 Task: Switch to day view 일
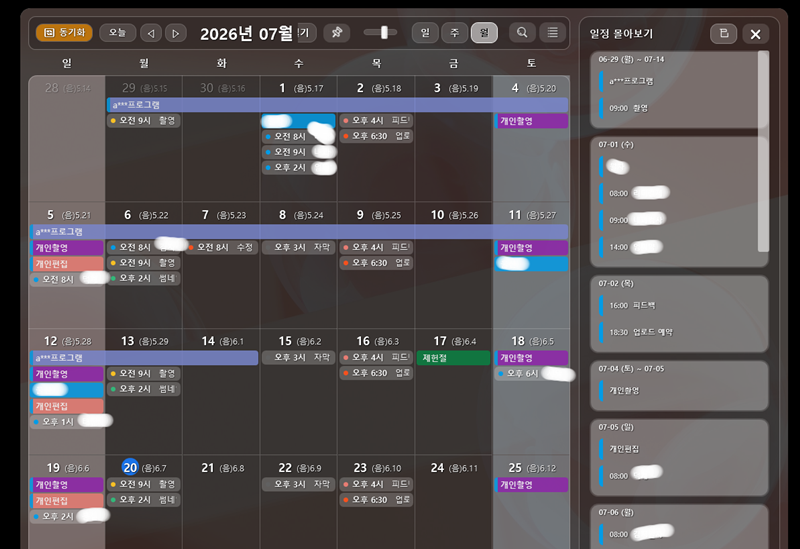point(425,33)
